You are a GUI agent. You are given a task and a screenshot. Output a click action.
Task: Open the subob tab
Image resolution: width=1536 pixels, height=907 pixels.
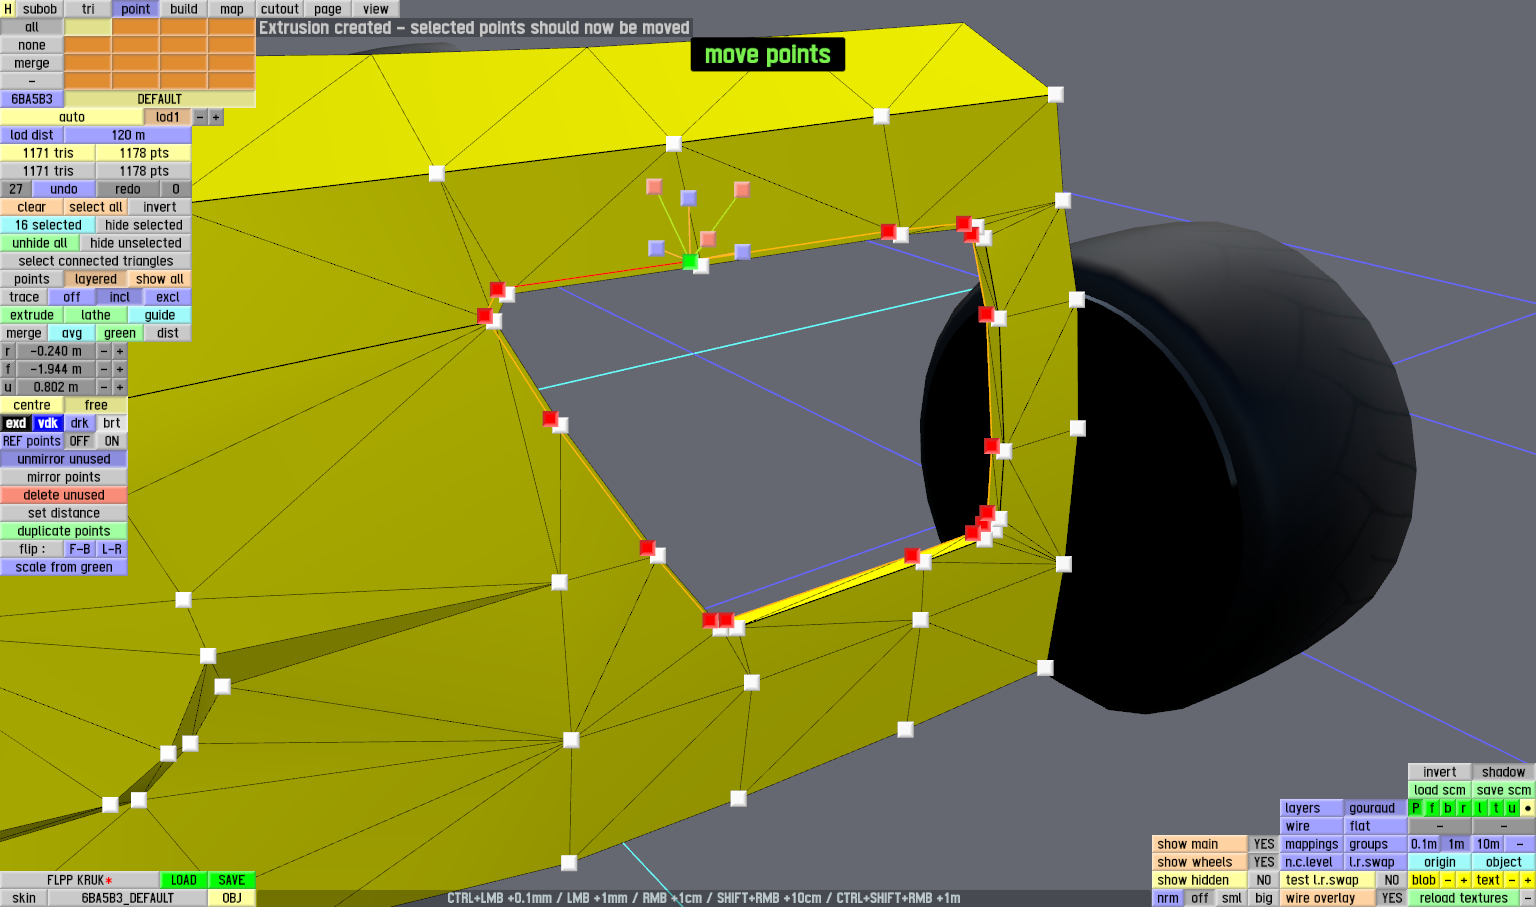click(x=40, y=9)
